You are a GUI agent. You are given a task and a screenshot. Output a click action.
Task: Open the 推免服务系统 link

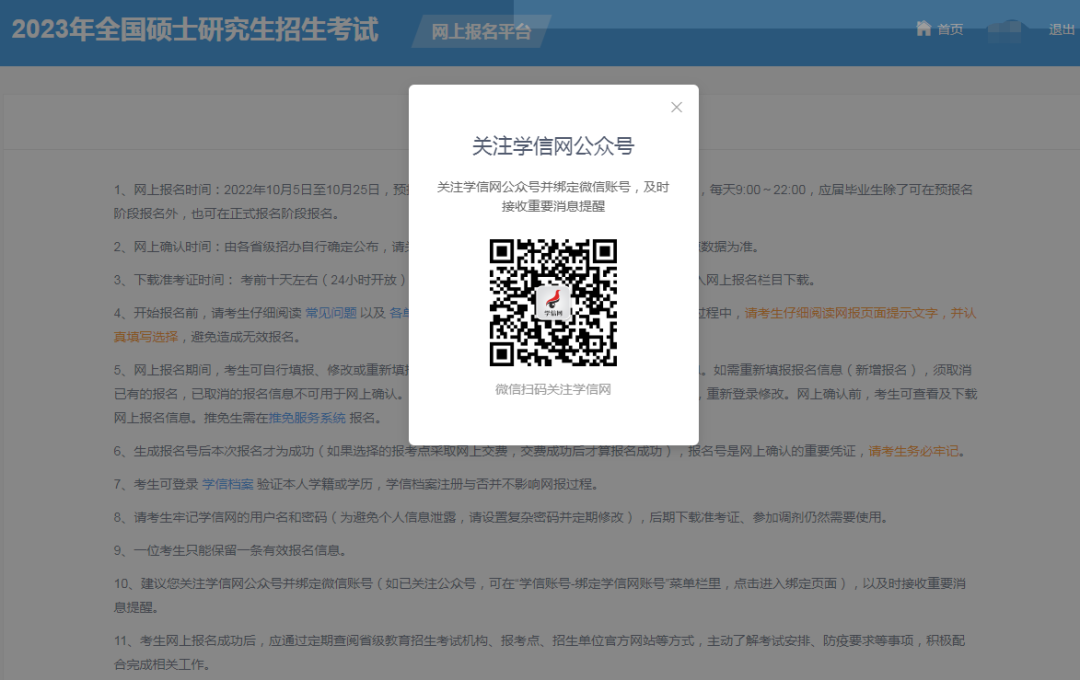(307, 418)
